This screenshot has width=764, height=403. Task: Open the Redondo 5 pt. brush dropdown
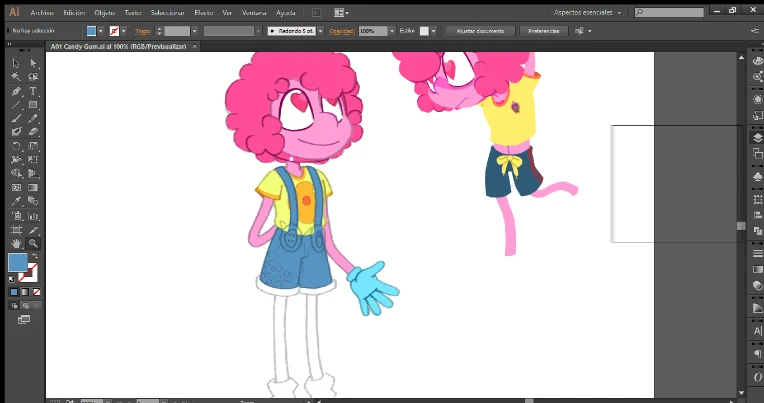pyautogui.click(x=320, y=31)
